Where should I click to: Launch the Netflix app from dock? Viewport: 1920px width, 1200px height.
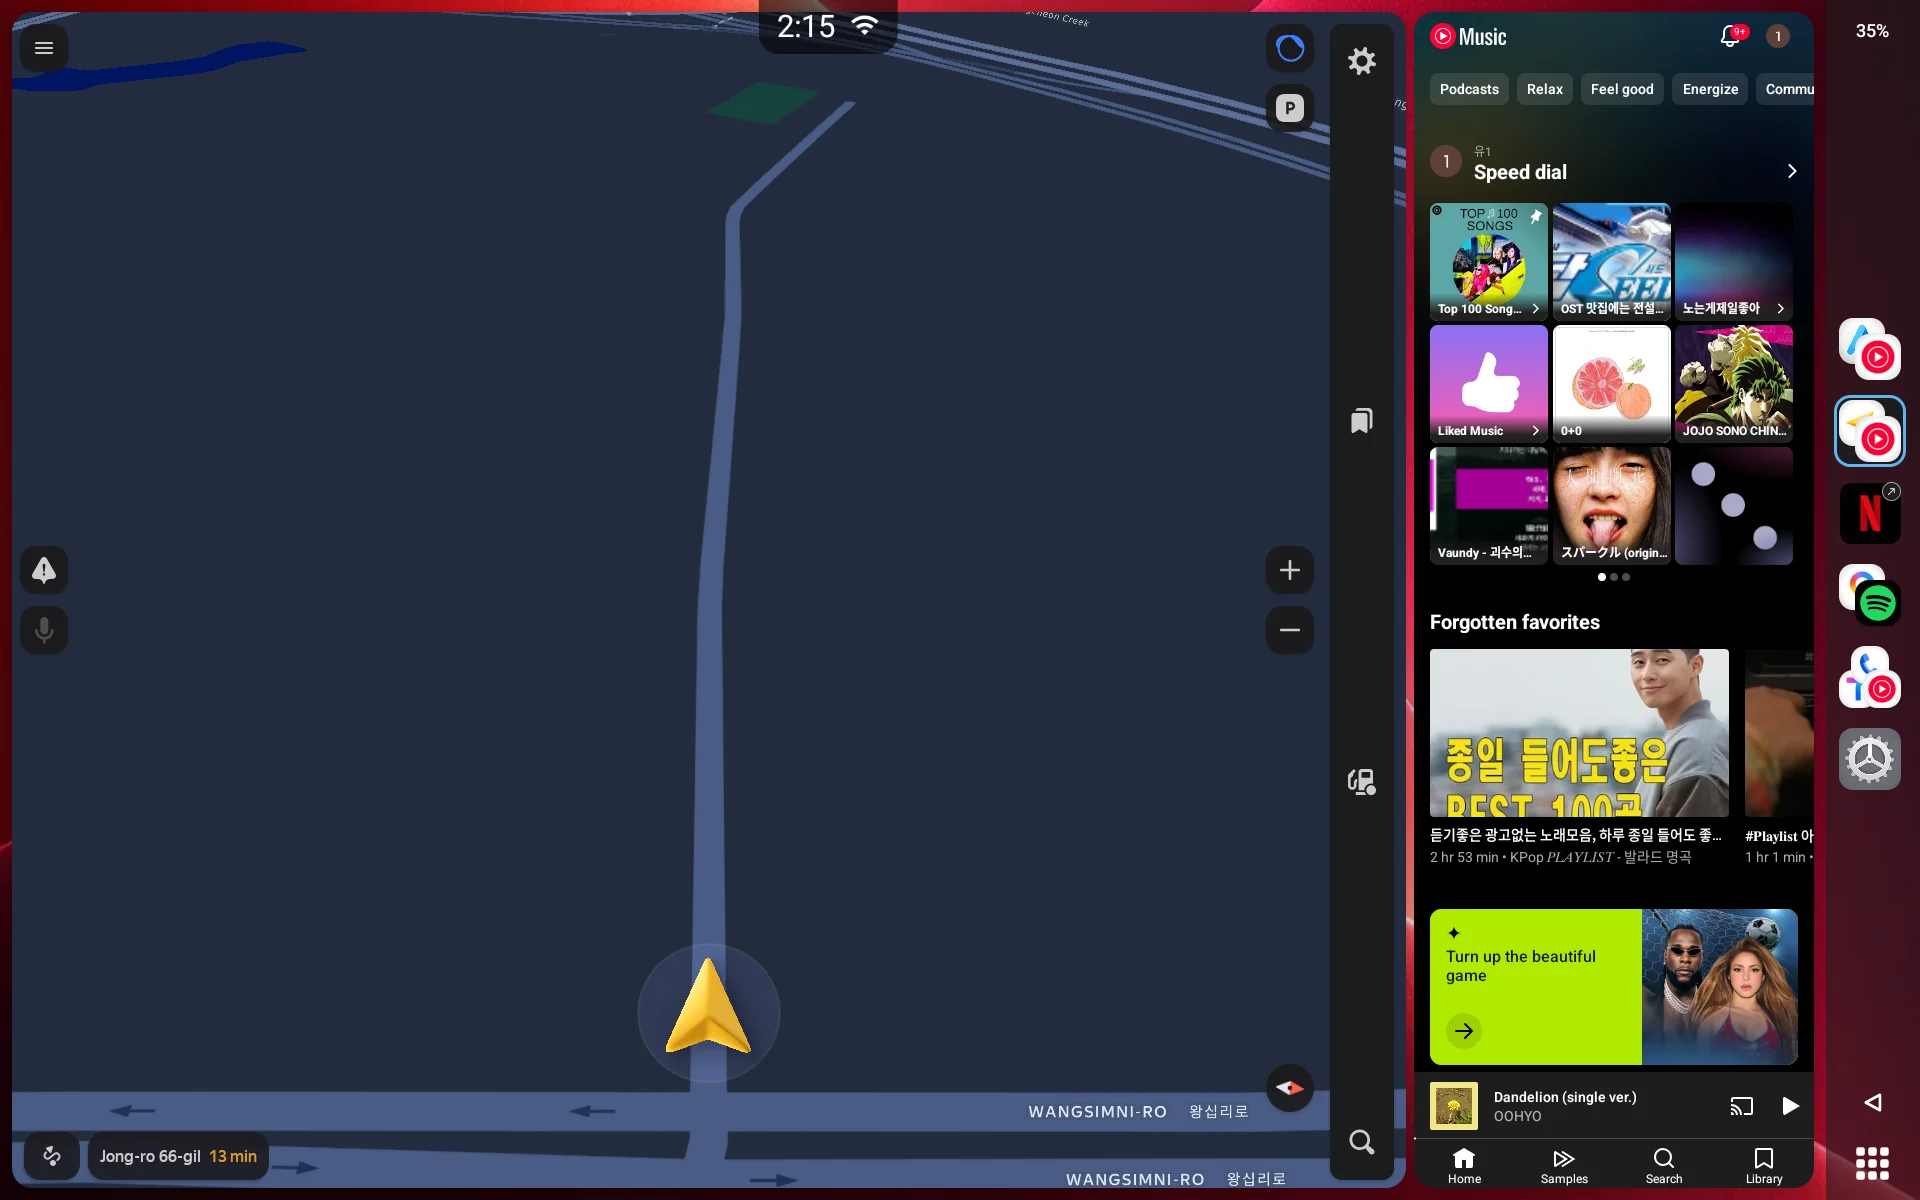click(1870, 513)
